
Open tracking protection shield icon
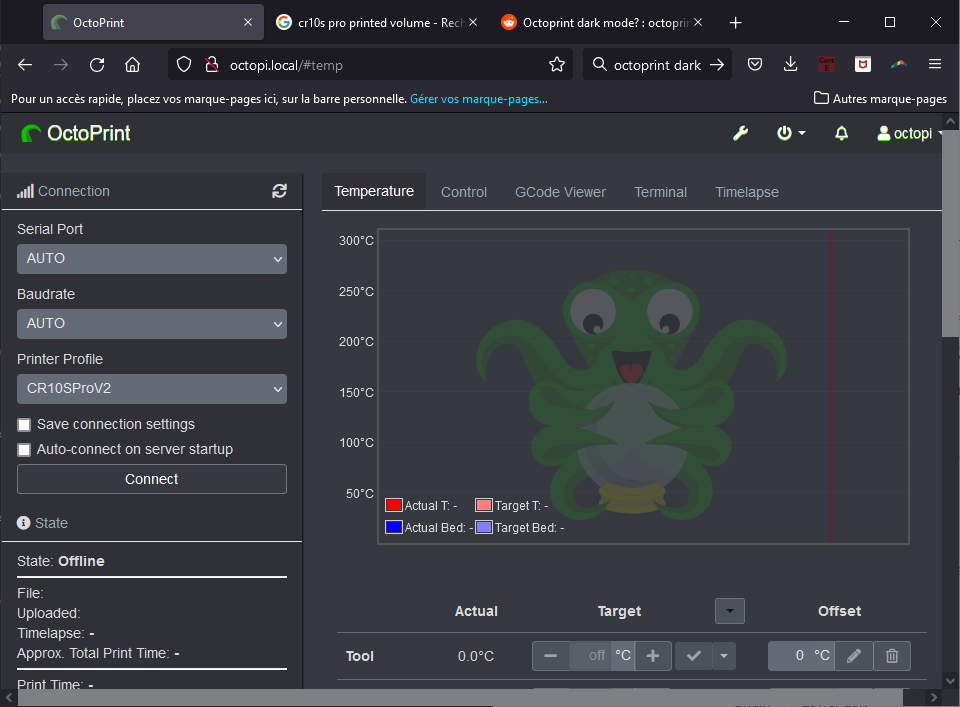click(184, 64)
